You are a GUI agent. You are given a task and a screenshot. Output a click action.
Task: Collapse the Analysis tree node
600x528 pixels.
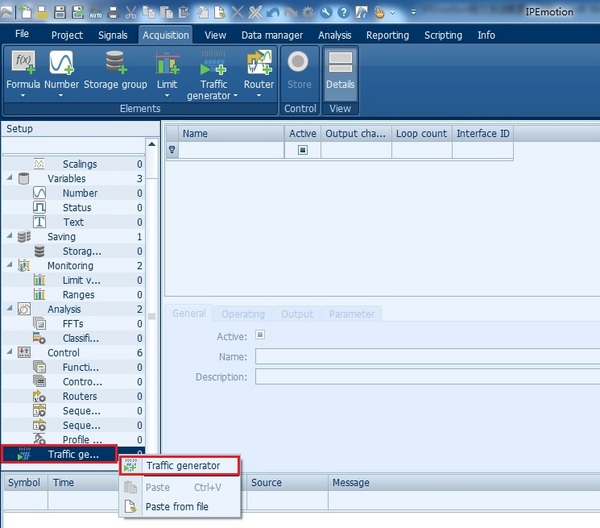click(x=10, y=308)
